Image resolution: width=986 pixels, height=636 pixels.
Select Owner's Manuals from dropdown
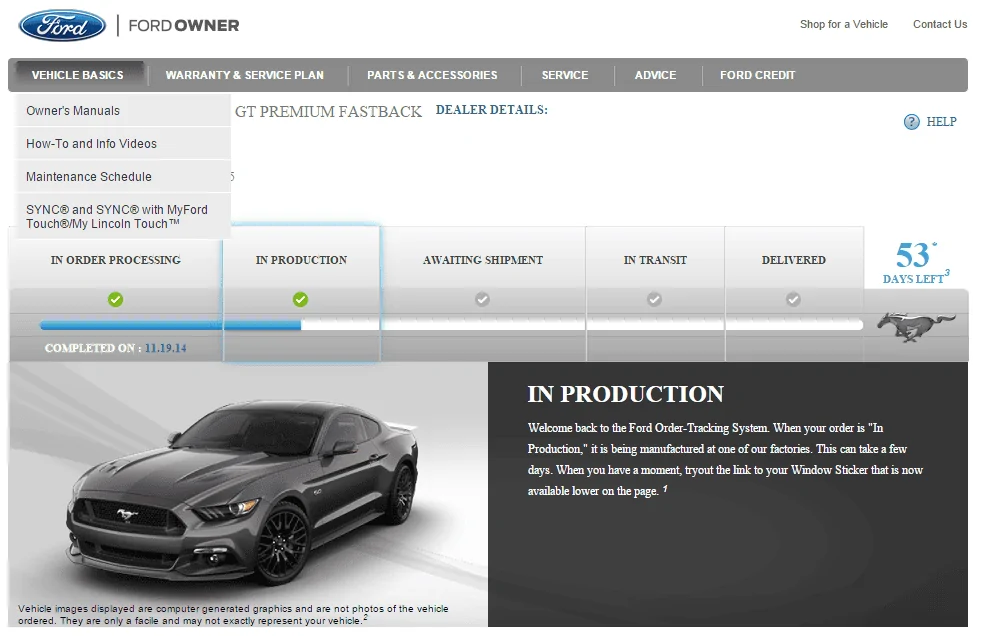tap(123, 111)
